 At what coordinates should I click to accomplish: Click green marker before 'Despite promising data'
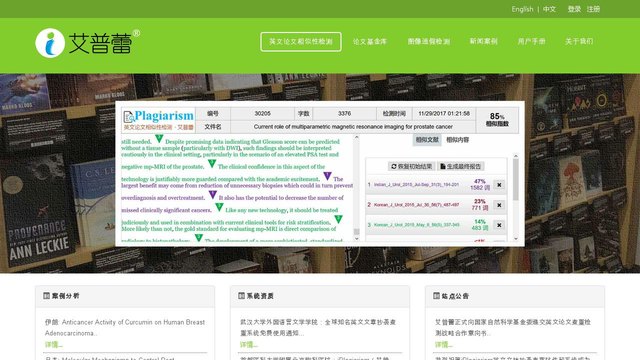click(159, 139)
